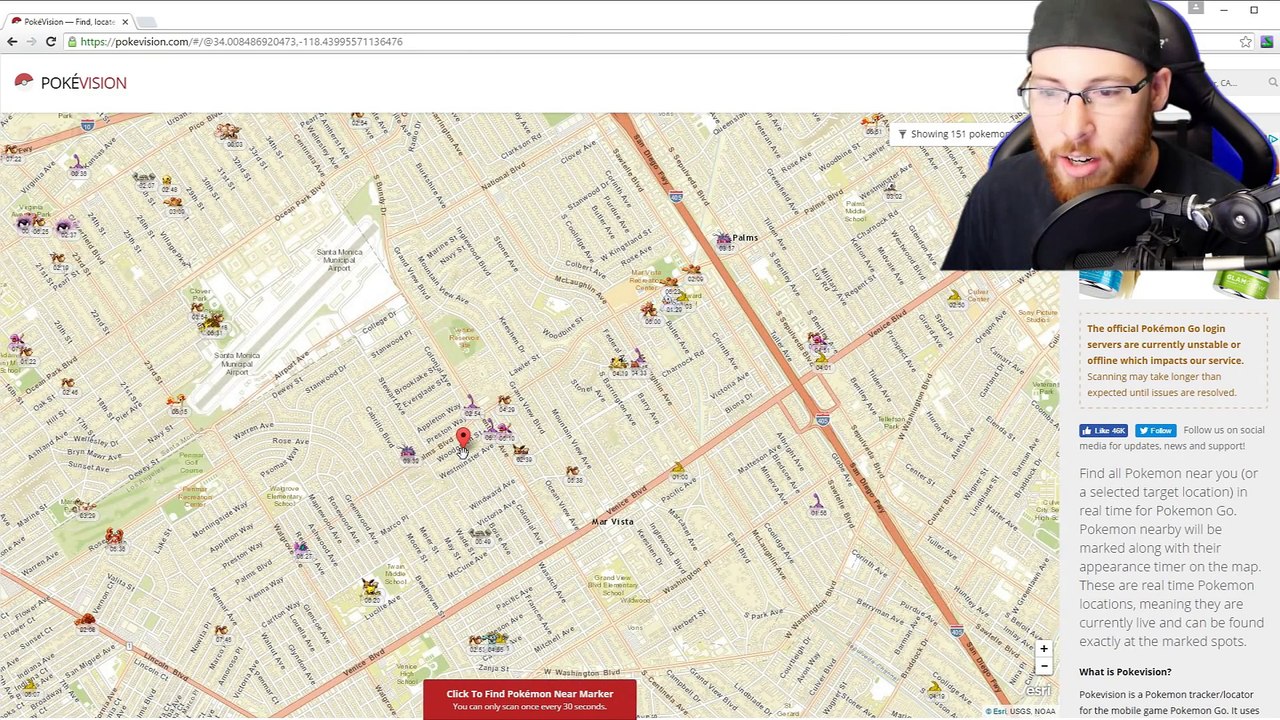Click the Chrome user profile icon

click(x=1195, y=9)
